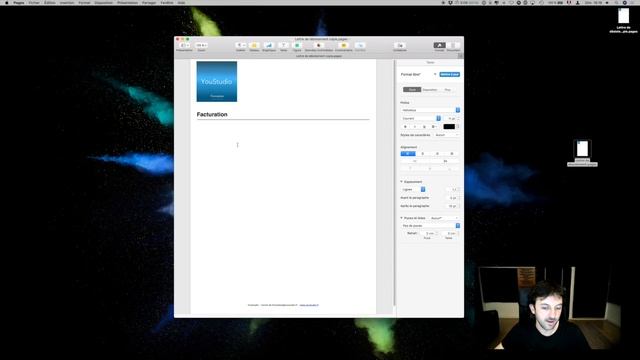Switch to the Plus tab
Viewport: 640px width, 360px height.
point(448,89)
